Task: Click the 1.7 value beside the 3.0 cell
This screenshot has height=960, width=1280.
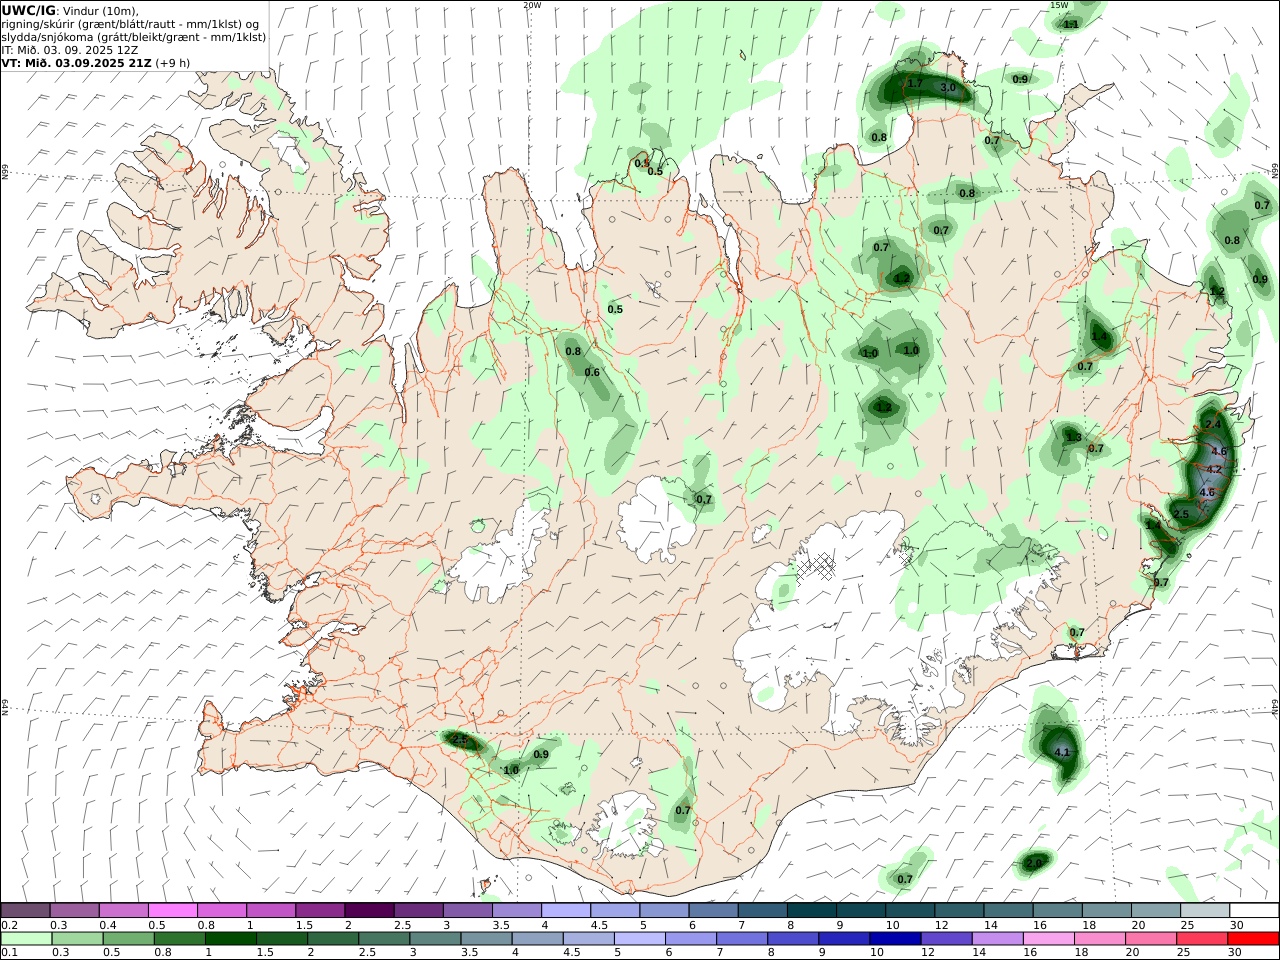Action: click(914, 83)
